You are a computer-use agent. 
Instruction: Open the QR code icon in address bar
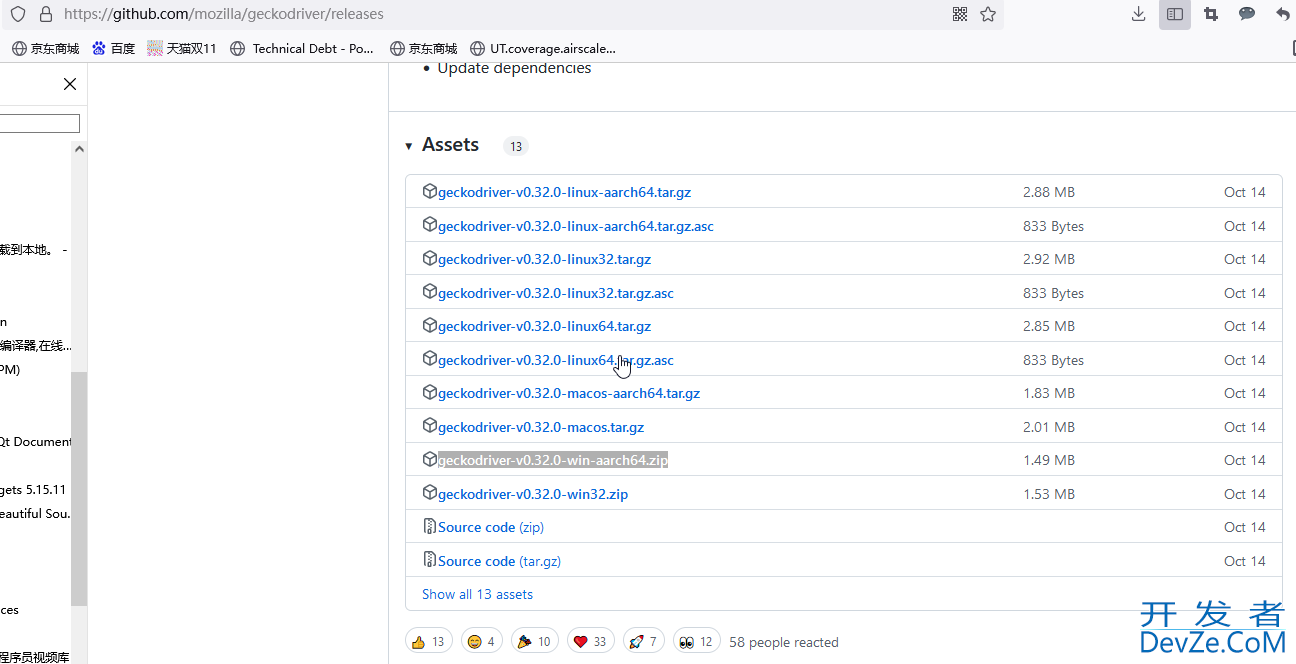960,14
